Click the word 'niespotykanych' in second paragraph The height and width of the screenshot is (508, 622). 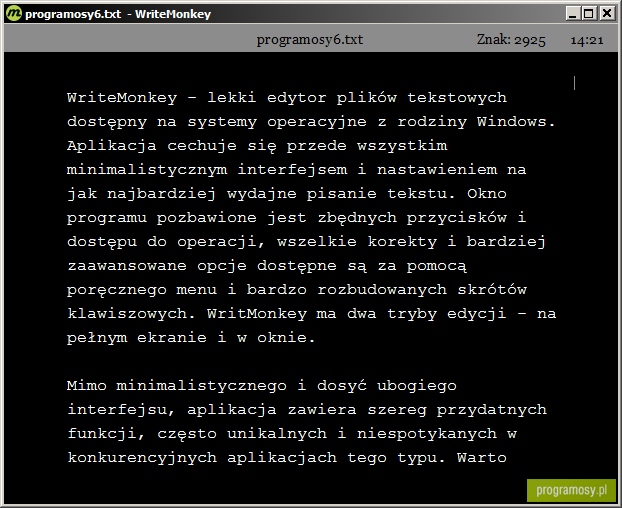(426, 434)
